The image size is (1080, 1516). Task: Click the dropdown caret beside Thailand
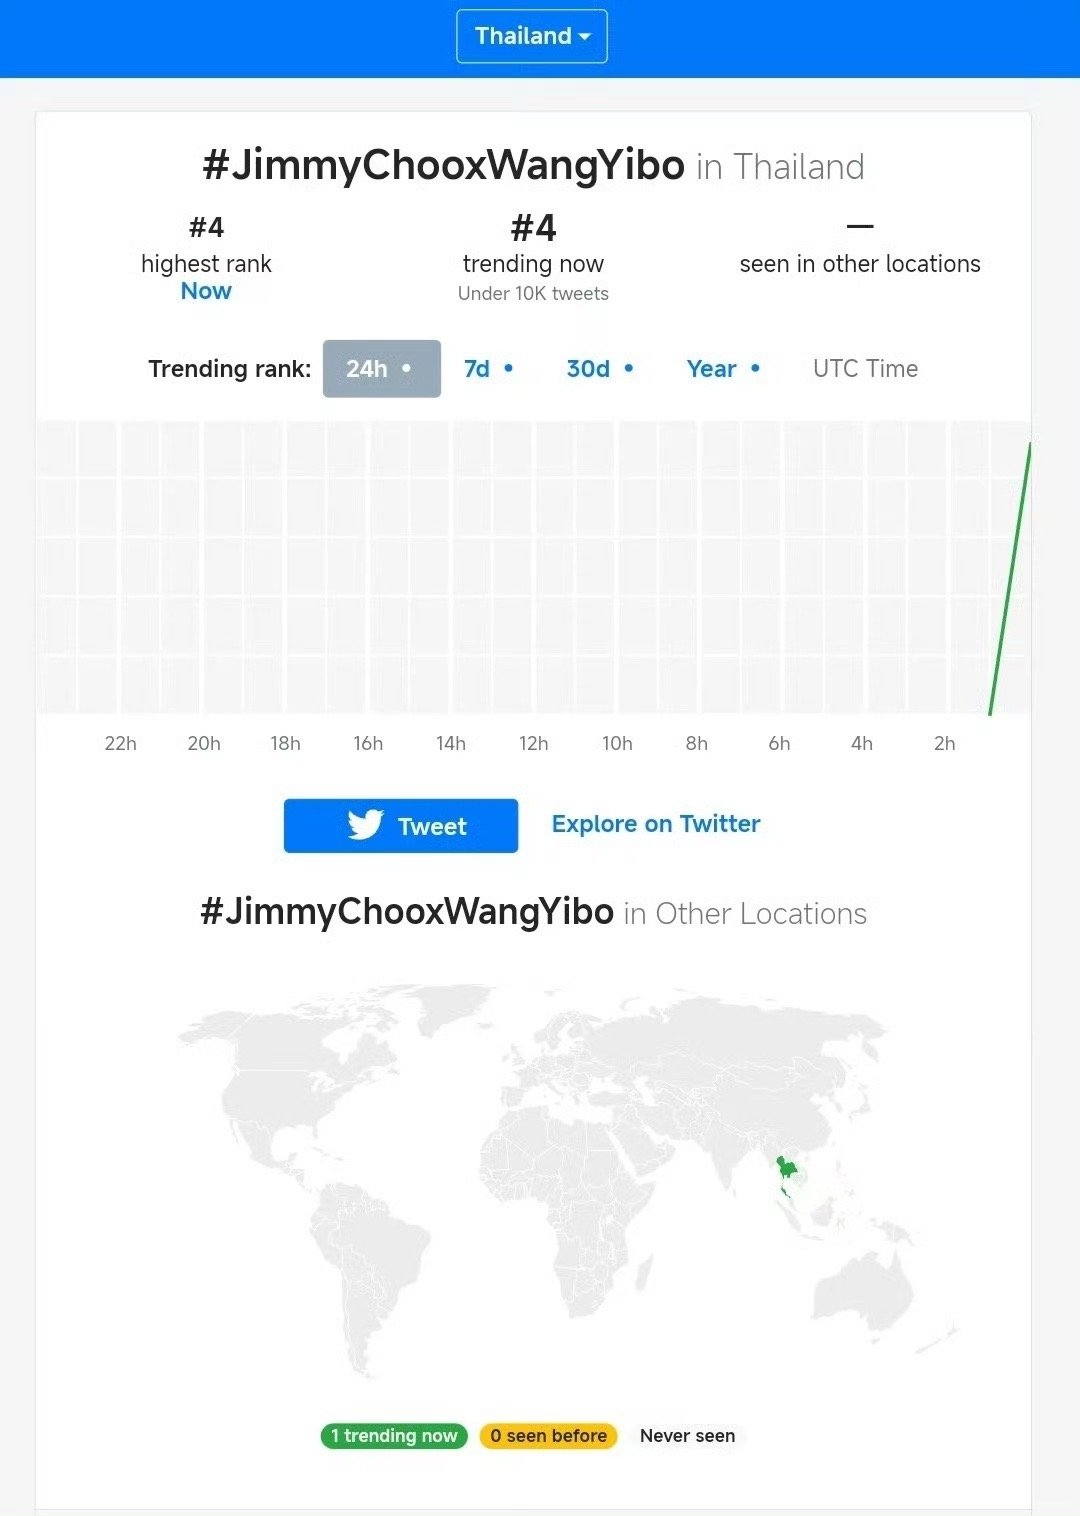tap(585, 37)
